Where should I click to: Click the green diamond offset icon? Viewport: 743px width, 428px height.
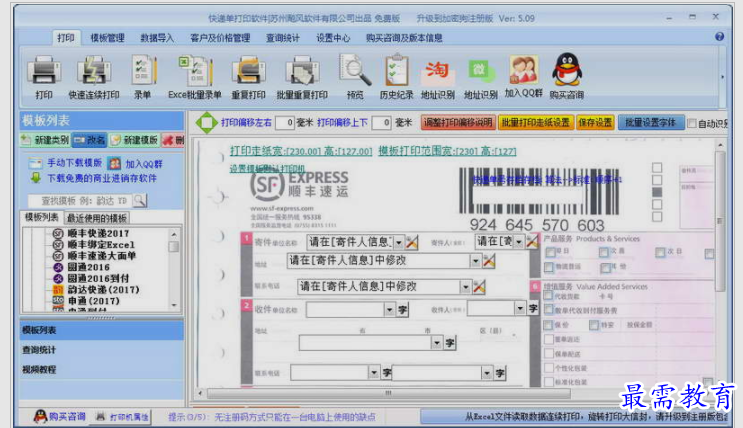(206, 123)
